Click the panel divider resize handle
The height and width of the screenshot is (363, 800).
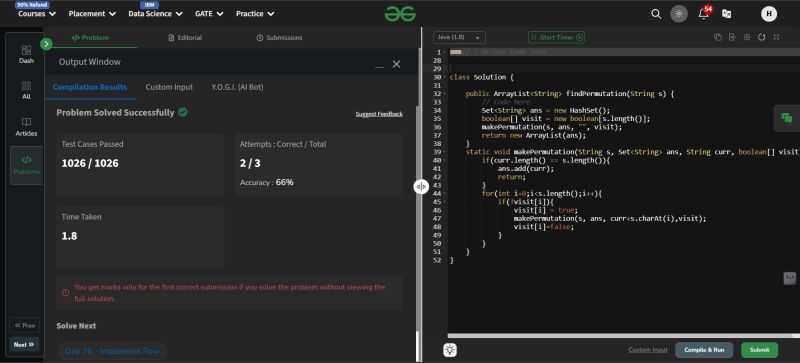421,187
